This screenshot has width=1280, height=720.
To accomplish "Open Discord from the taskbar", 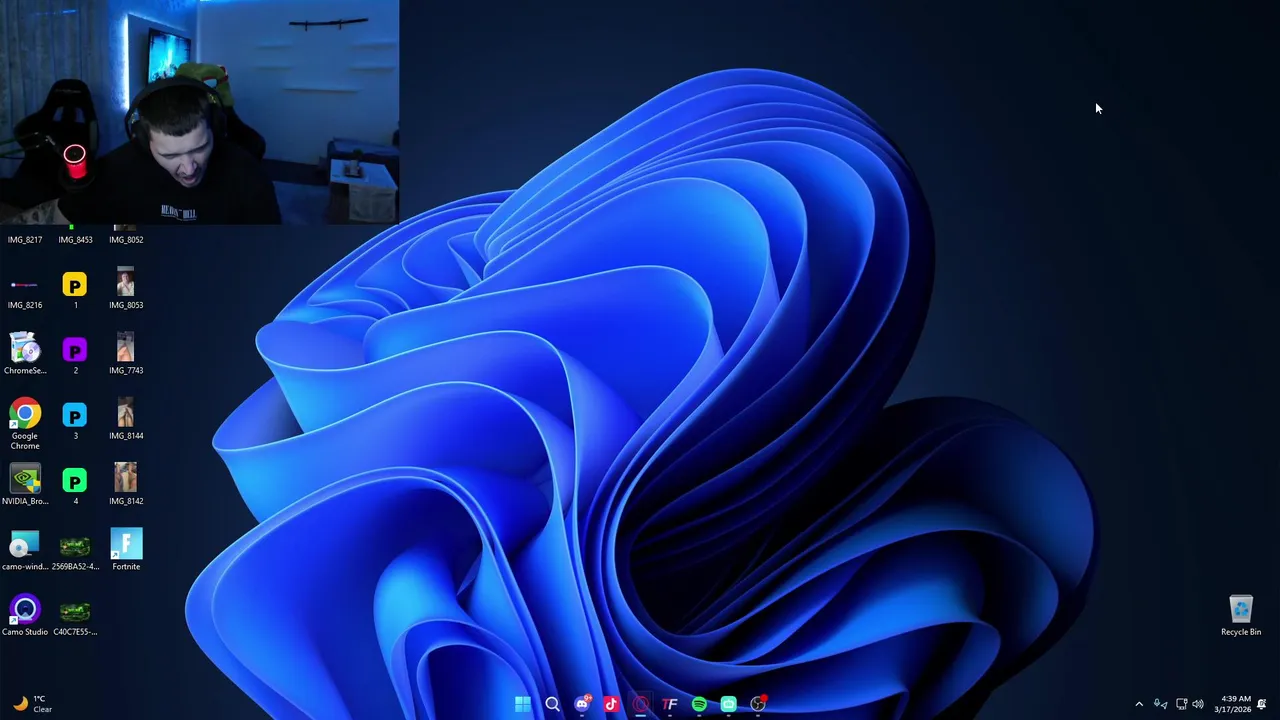I will [x=582, y=704].
